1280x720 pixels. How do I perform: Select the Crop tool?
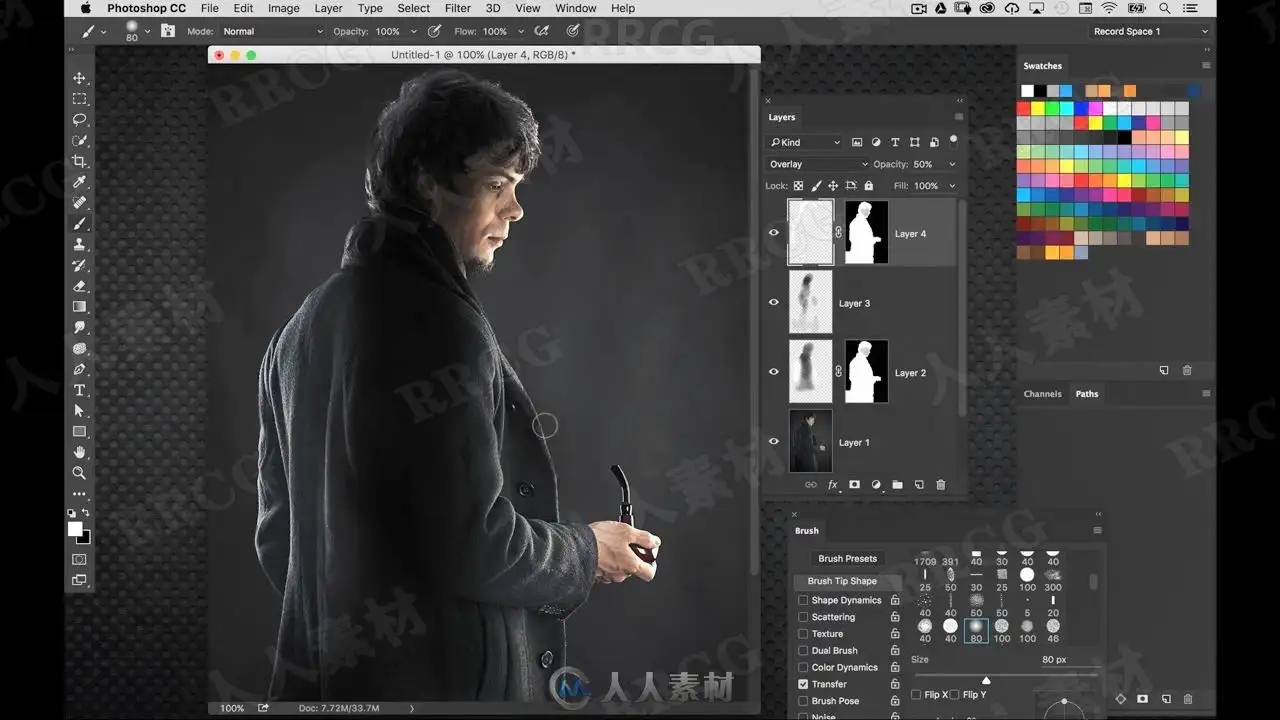(80, 162)
